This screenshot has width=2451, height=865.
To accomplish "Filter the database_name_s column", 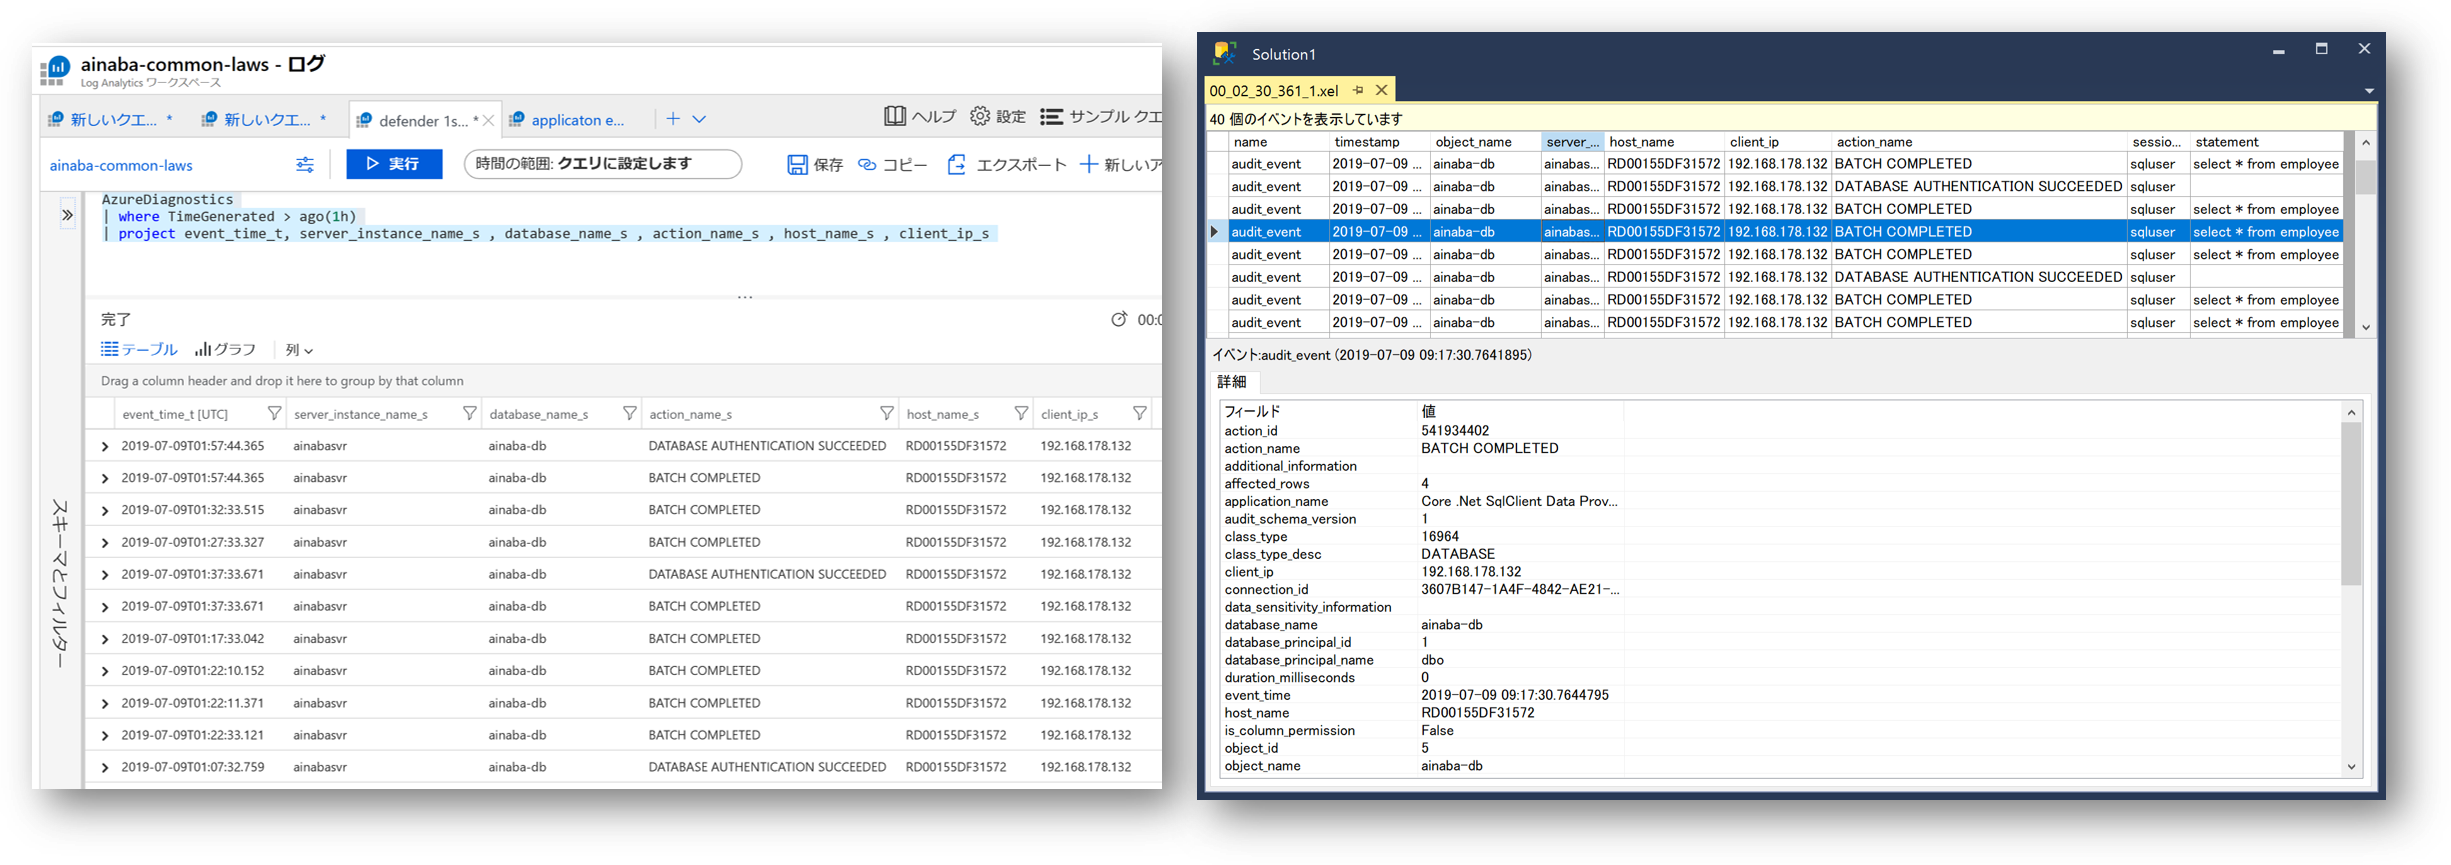I will [x=629, y=413].
